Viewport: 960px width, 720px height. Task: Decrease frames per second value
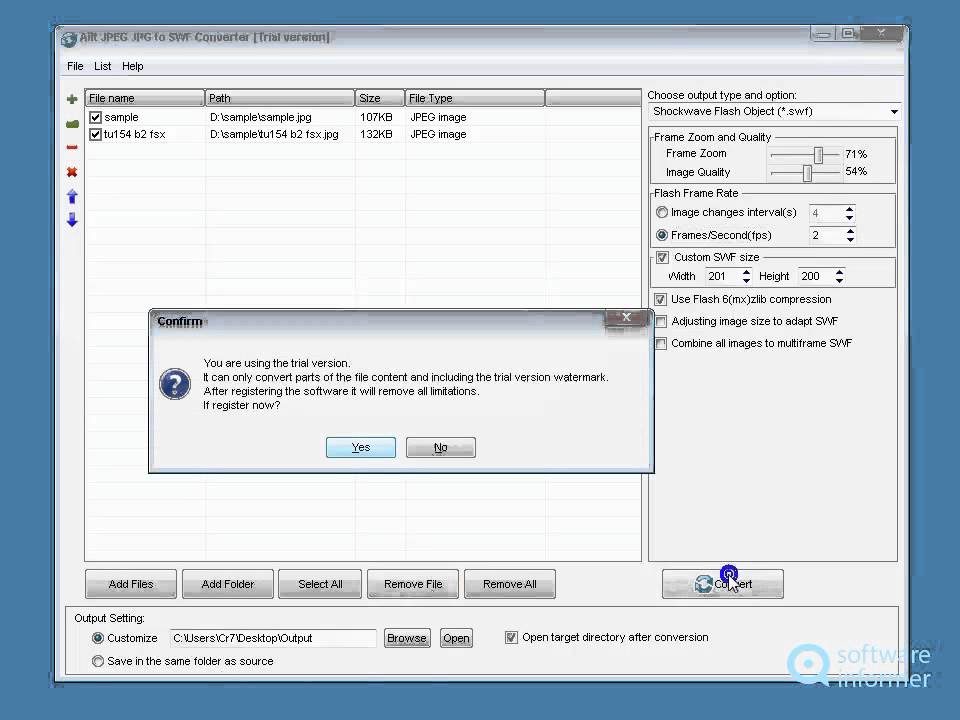click(850, 239)
